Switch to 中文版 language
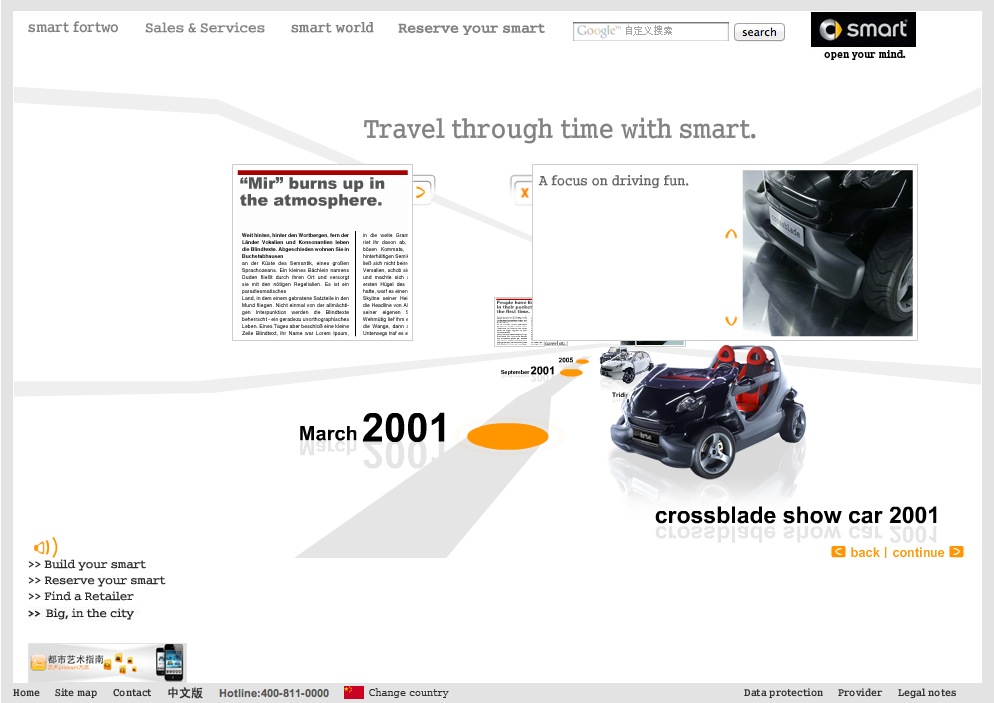Image resolution: width=994 pixels, height=703 pixels. (x=185, y=693)
